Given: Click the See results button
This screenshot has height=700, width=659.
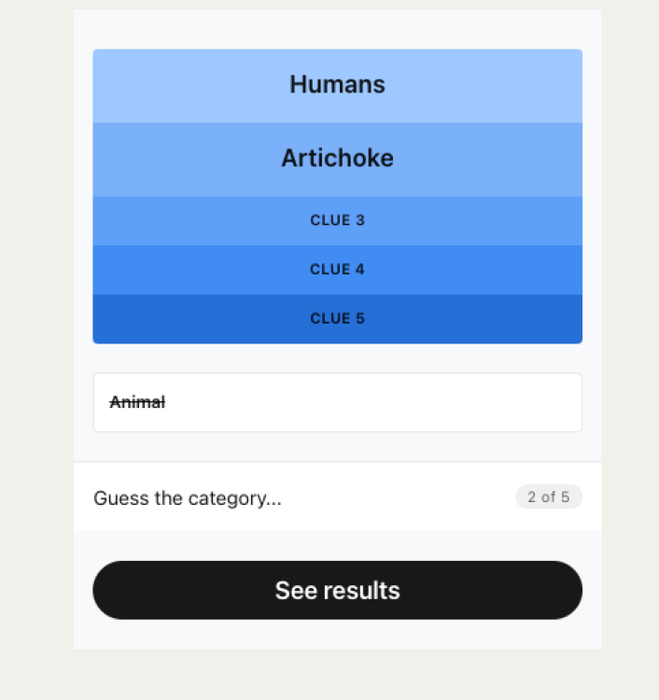Looking at the screenshot, I should (338, 590).
